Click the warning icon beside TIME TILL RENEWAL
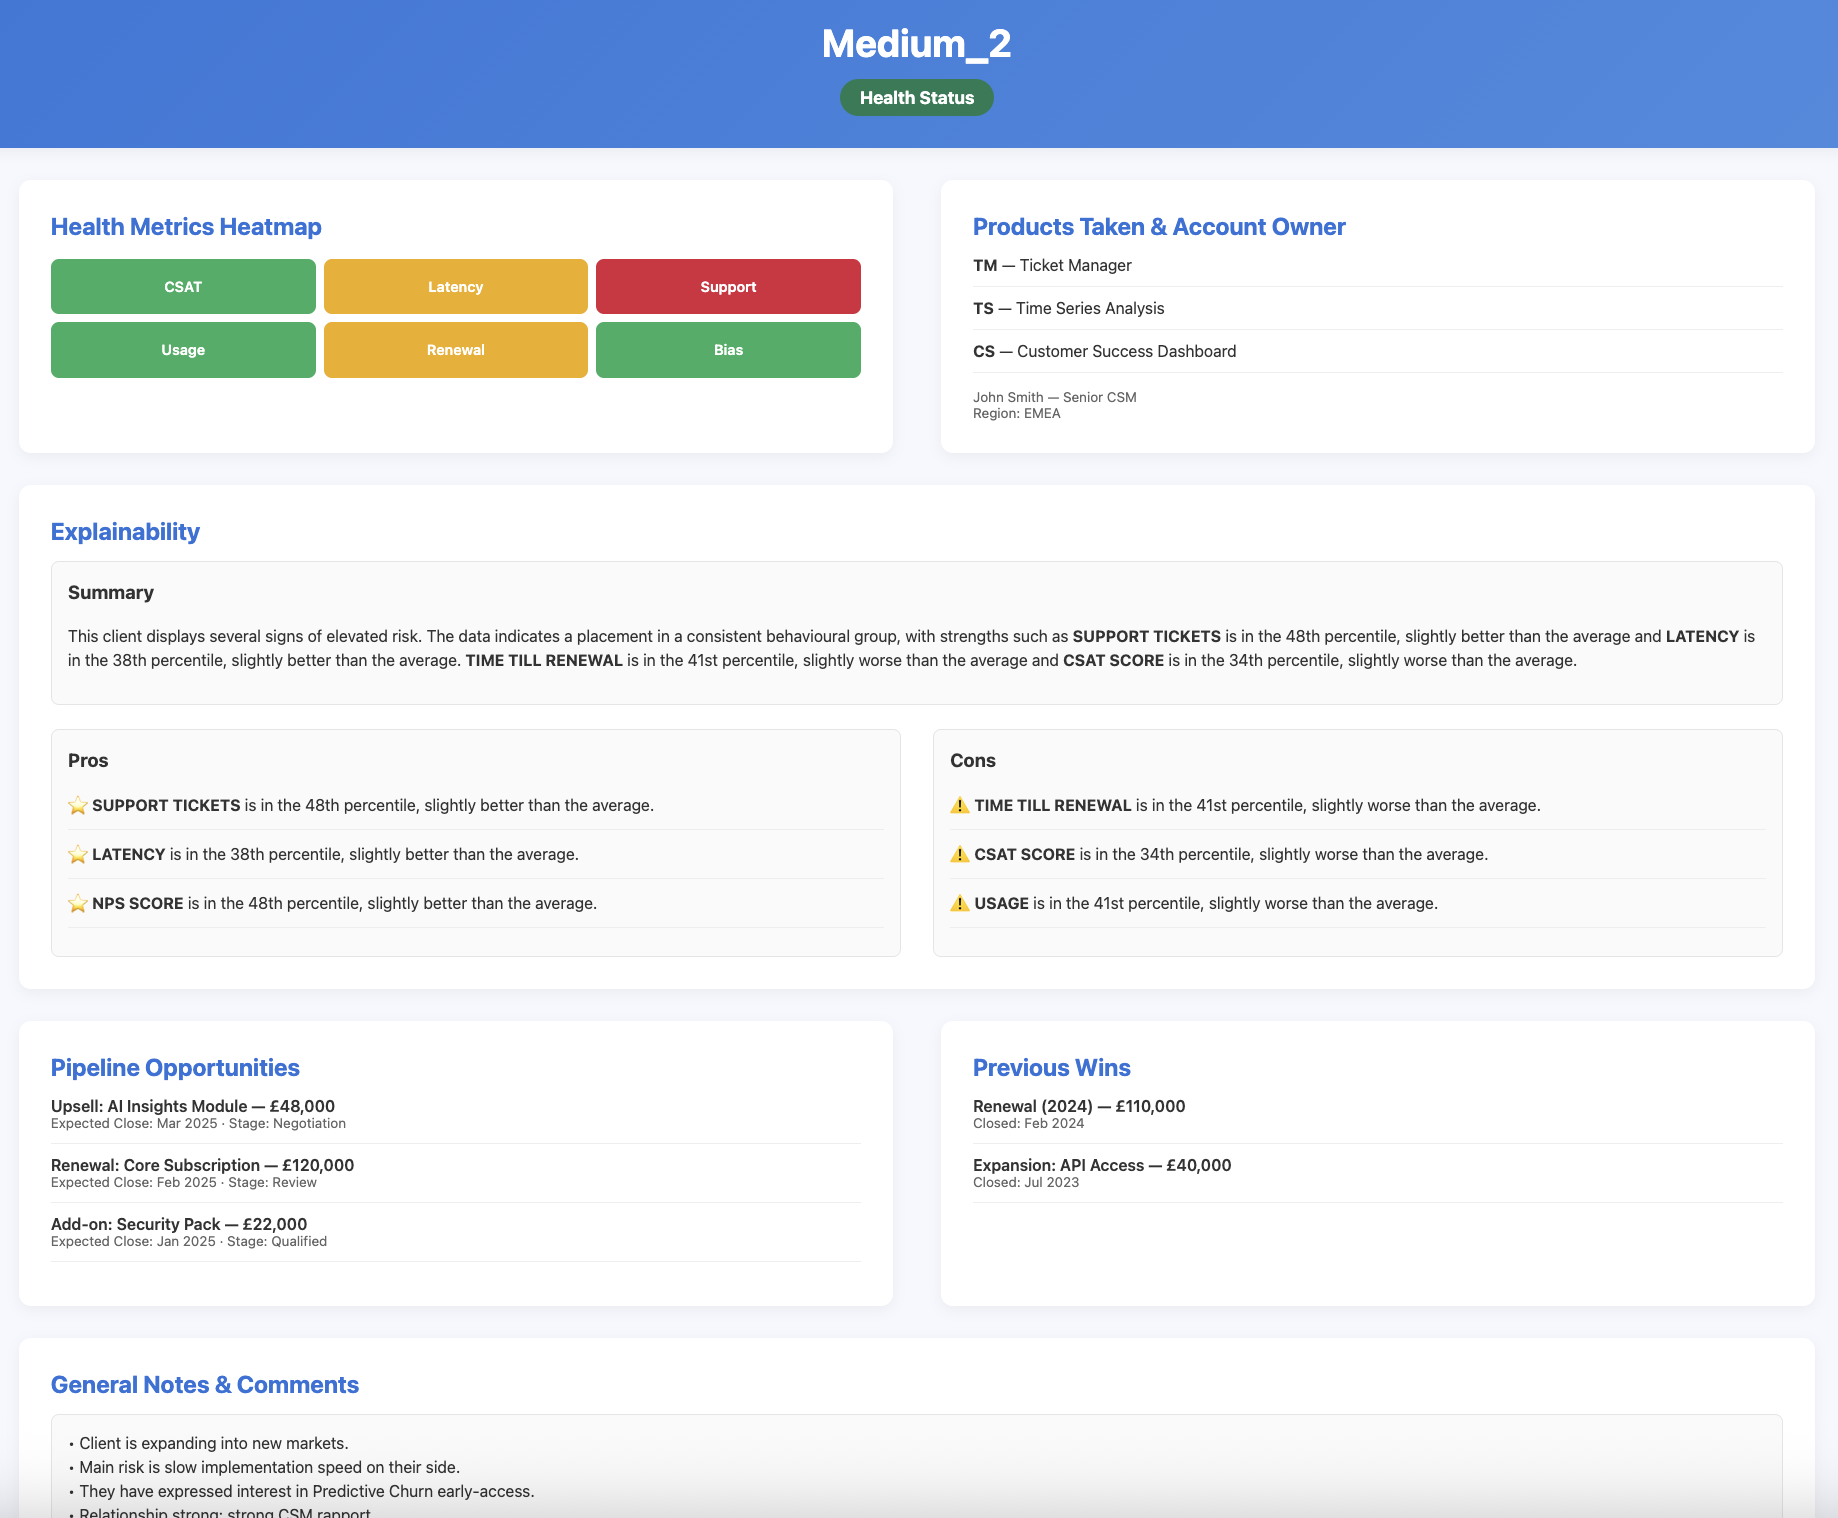1838x1518 pixels. pyautogui.click(x=960, y=804)
